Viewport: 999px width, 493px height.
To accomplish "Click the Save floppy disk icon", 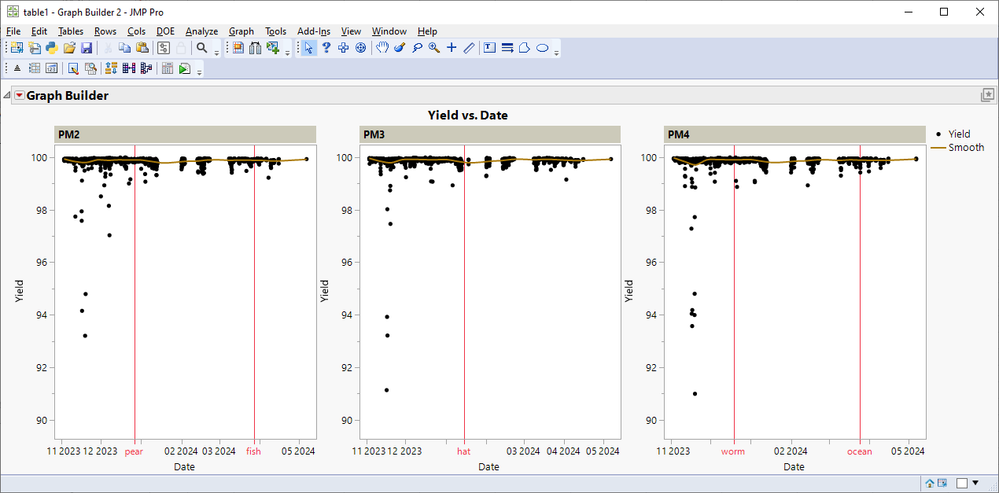I will (86, 48).
